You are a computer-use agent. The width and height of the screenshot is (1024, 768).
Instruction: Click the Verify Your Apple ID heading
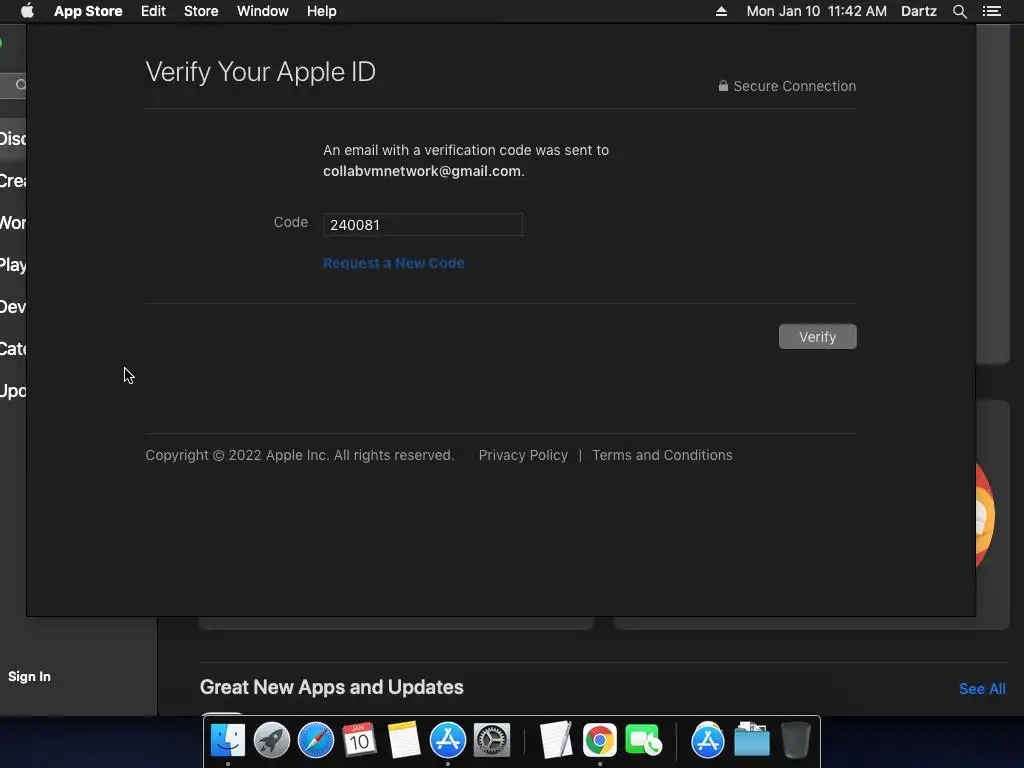pos(261,72)
